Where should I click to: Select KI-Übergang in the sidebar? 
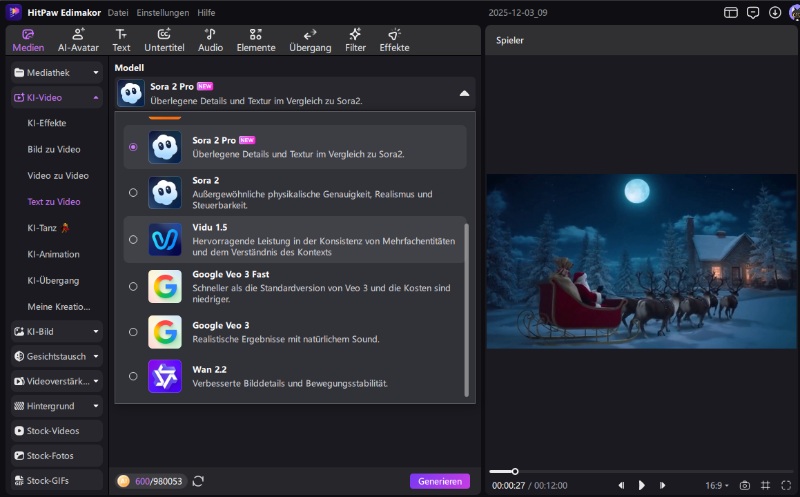[x=53, y=281]
